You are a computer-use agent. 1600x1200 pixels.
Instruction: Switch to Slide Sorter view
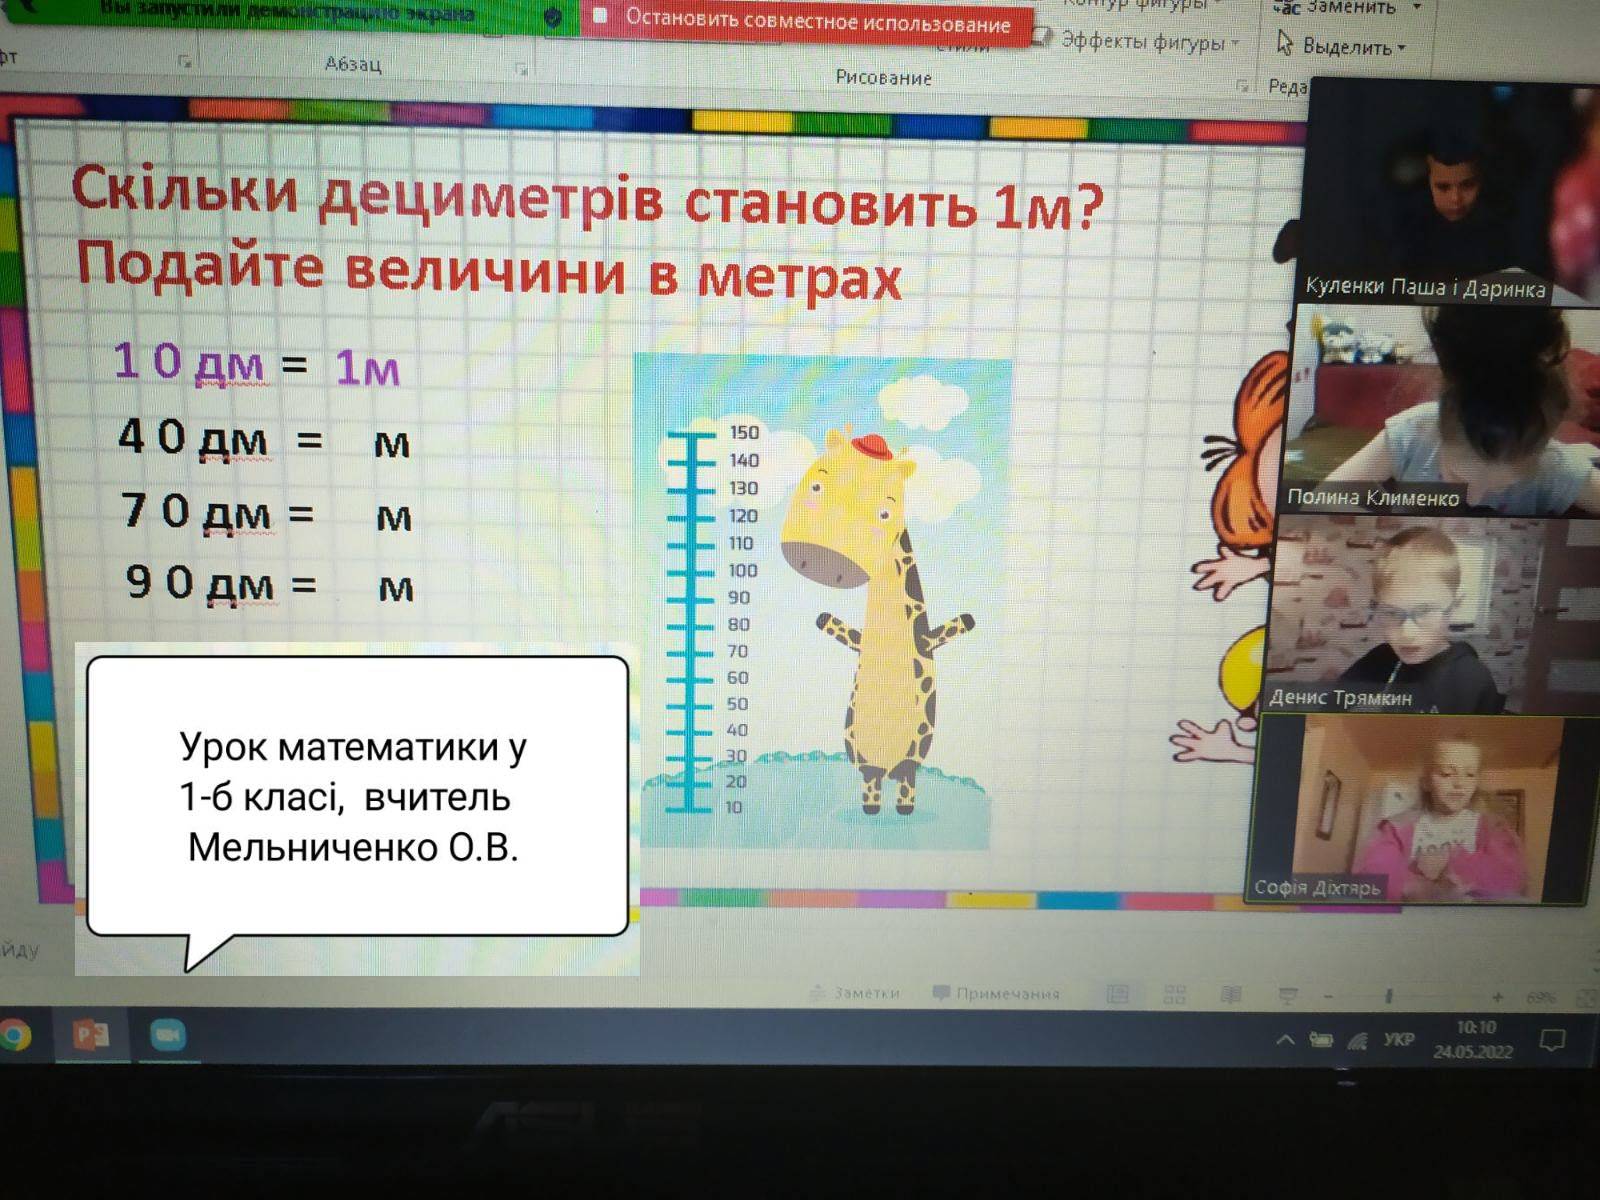click(1175, 994)
